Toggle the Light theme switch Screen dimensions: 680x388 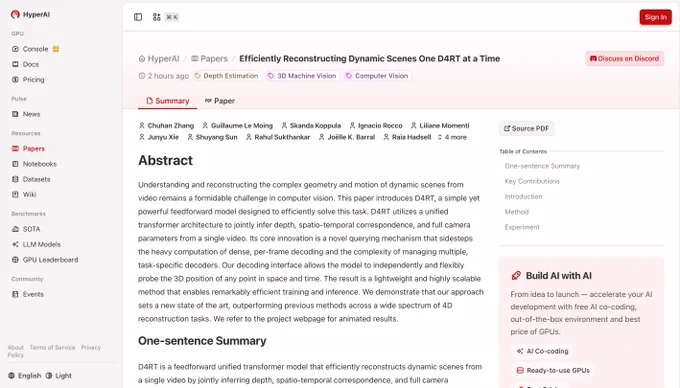pyautogui.click(x=59, y=375)
